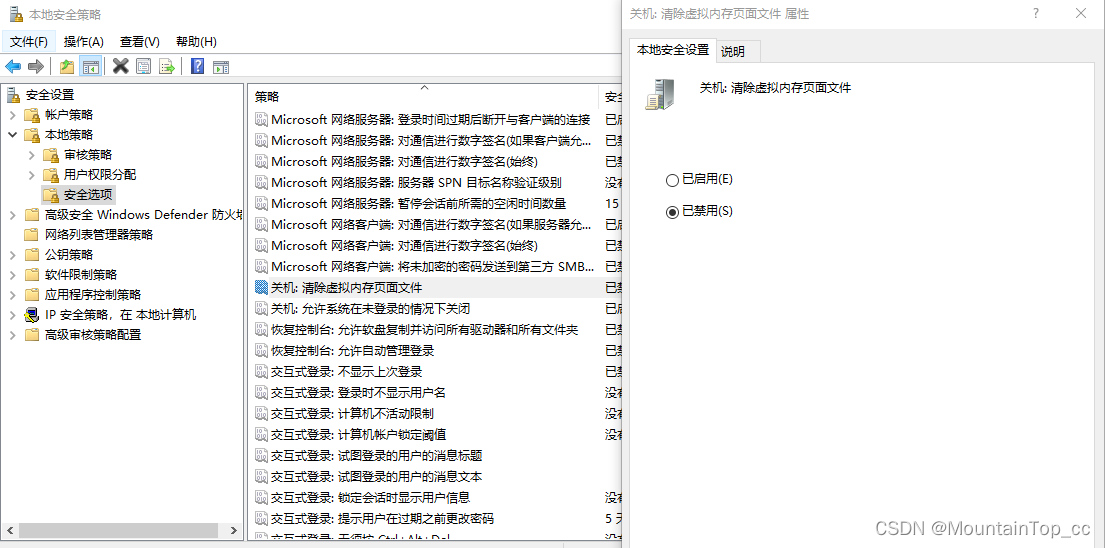Select 网络客户端: 对通信进行数字签名(始终) policy

pos(405,246)
